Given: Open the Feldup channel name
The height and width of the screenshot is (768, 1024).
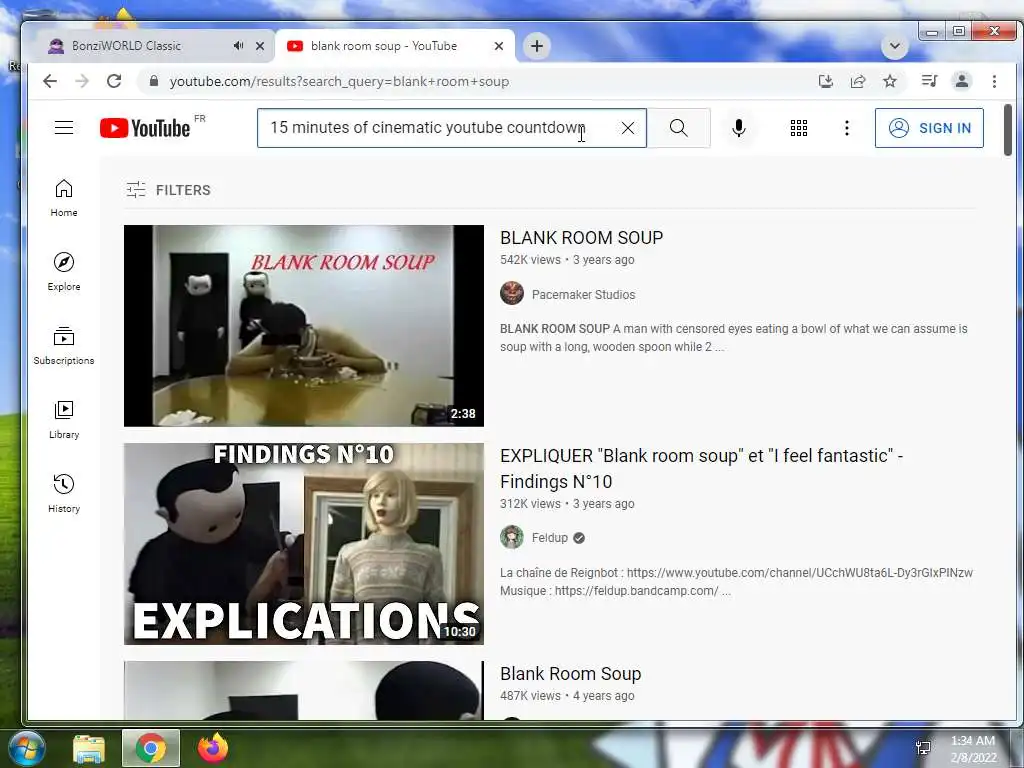Looking at the screenshot, I should tap(549, 537).
